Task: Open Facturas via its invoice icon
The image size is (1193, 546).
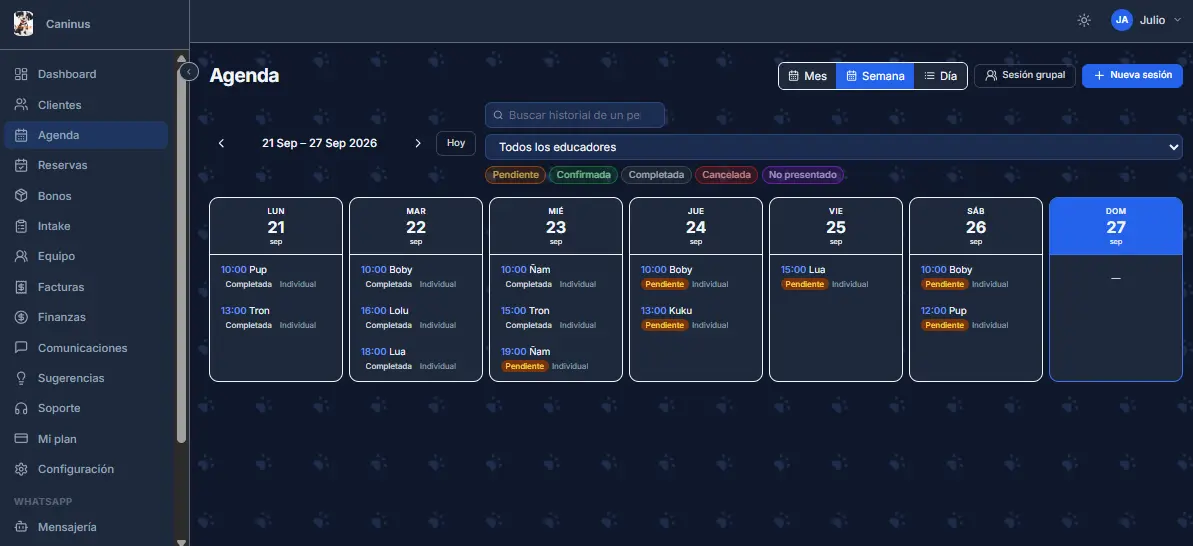Action: tap(21, 287)
